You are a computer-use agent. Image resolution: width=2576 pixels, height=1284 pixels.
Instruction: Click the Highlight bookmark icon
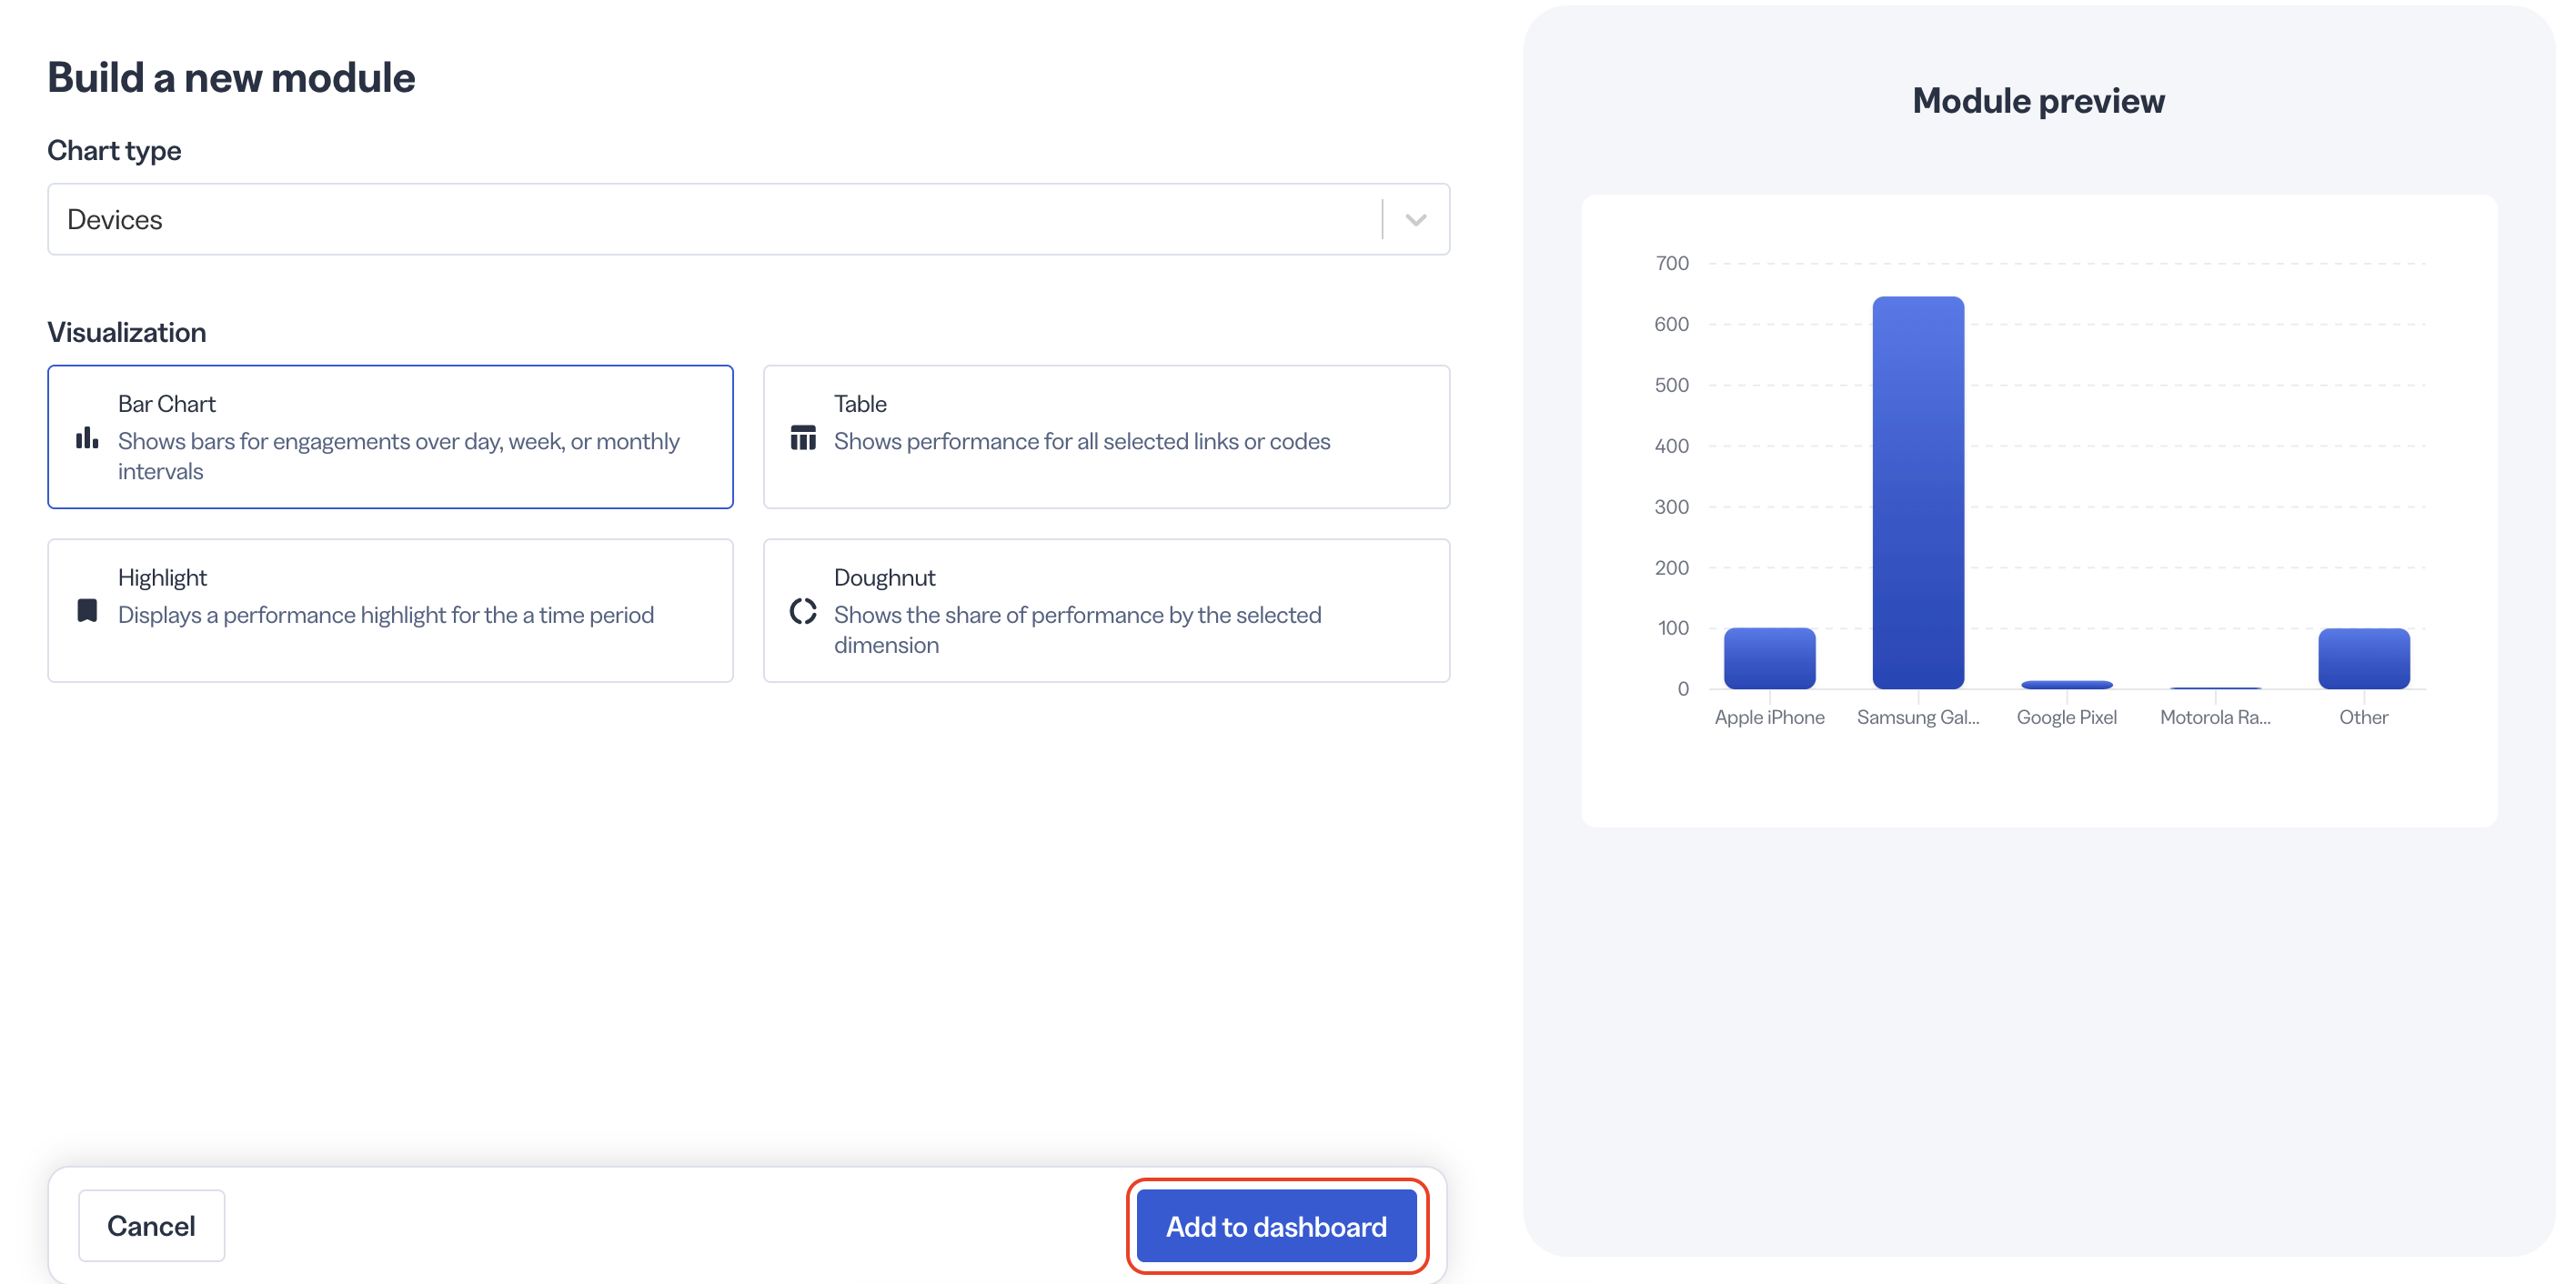click(87, 611)
